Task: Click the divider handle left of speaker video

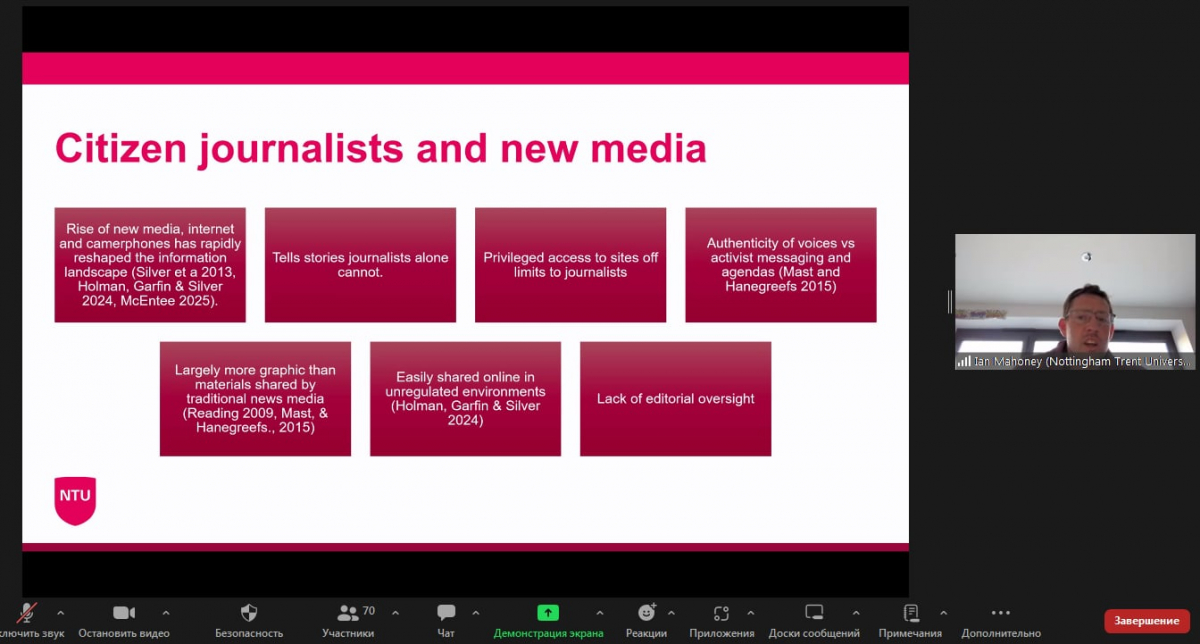Action: point(950,302)
